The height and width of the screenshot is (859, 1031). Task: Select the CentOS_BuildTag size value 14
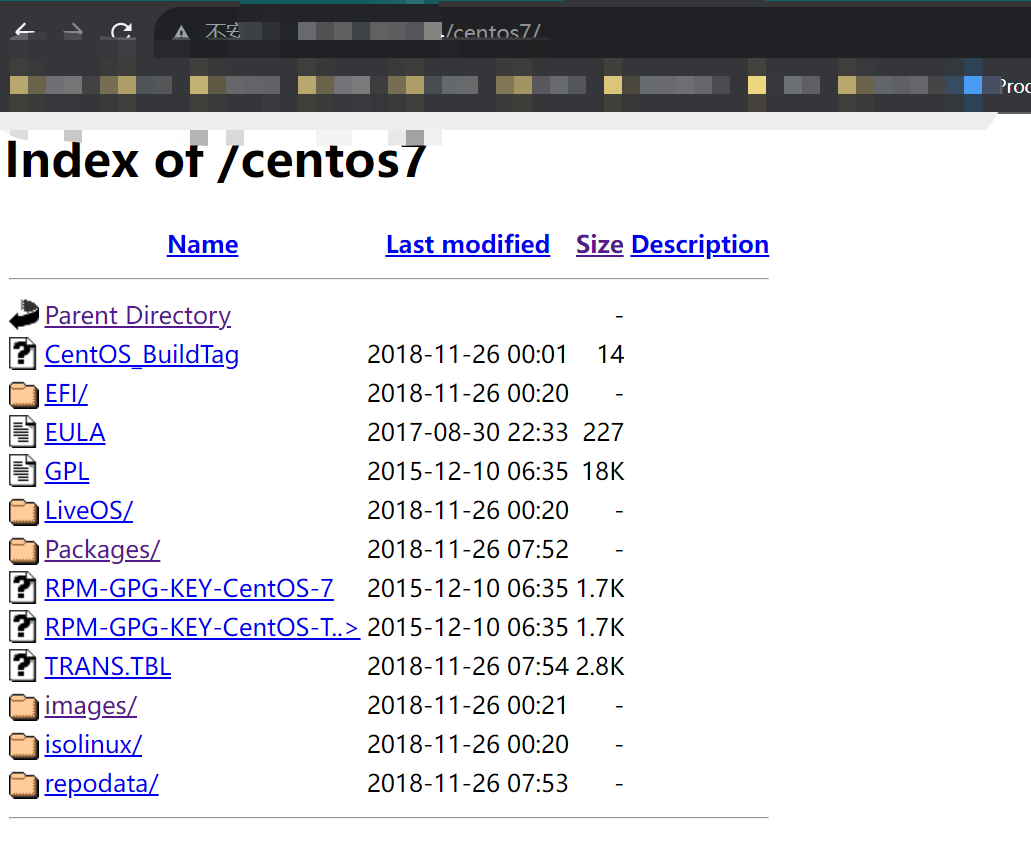[611, 355]
